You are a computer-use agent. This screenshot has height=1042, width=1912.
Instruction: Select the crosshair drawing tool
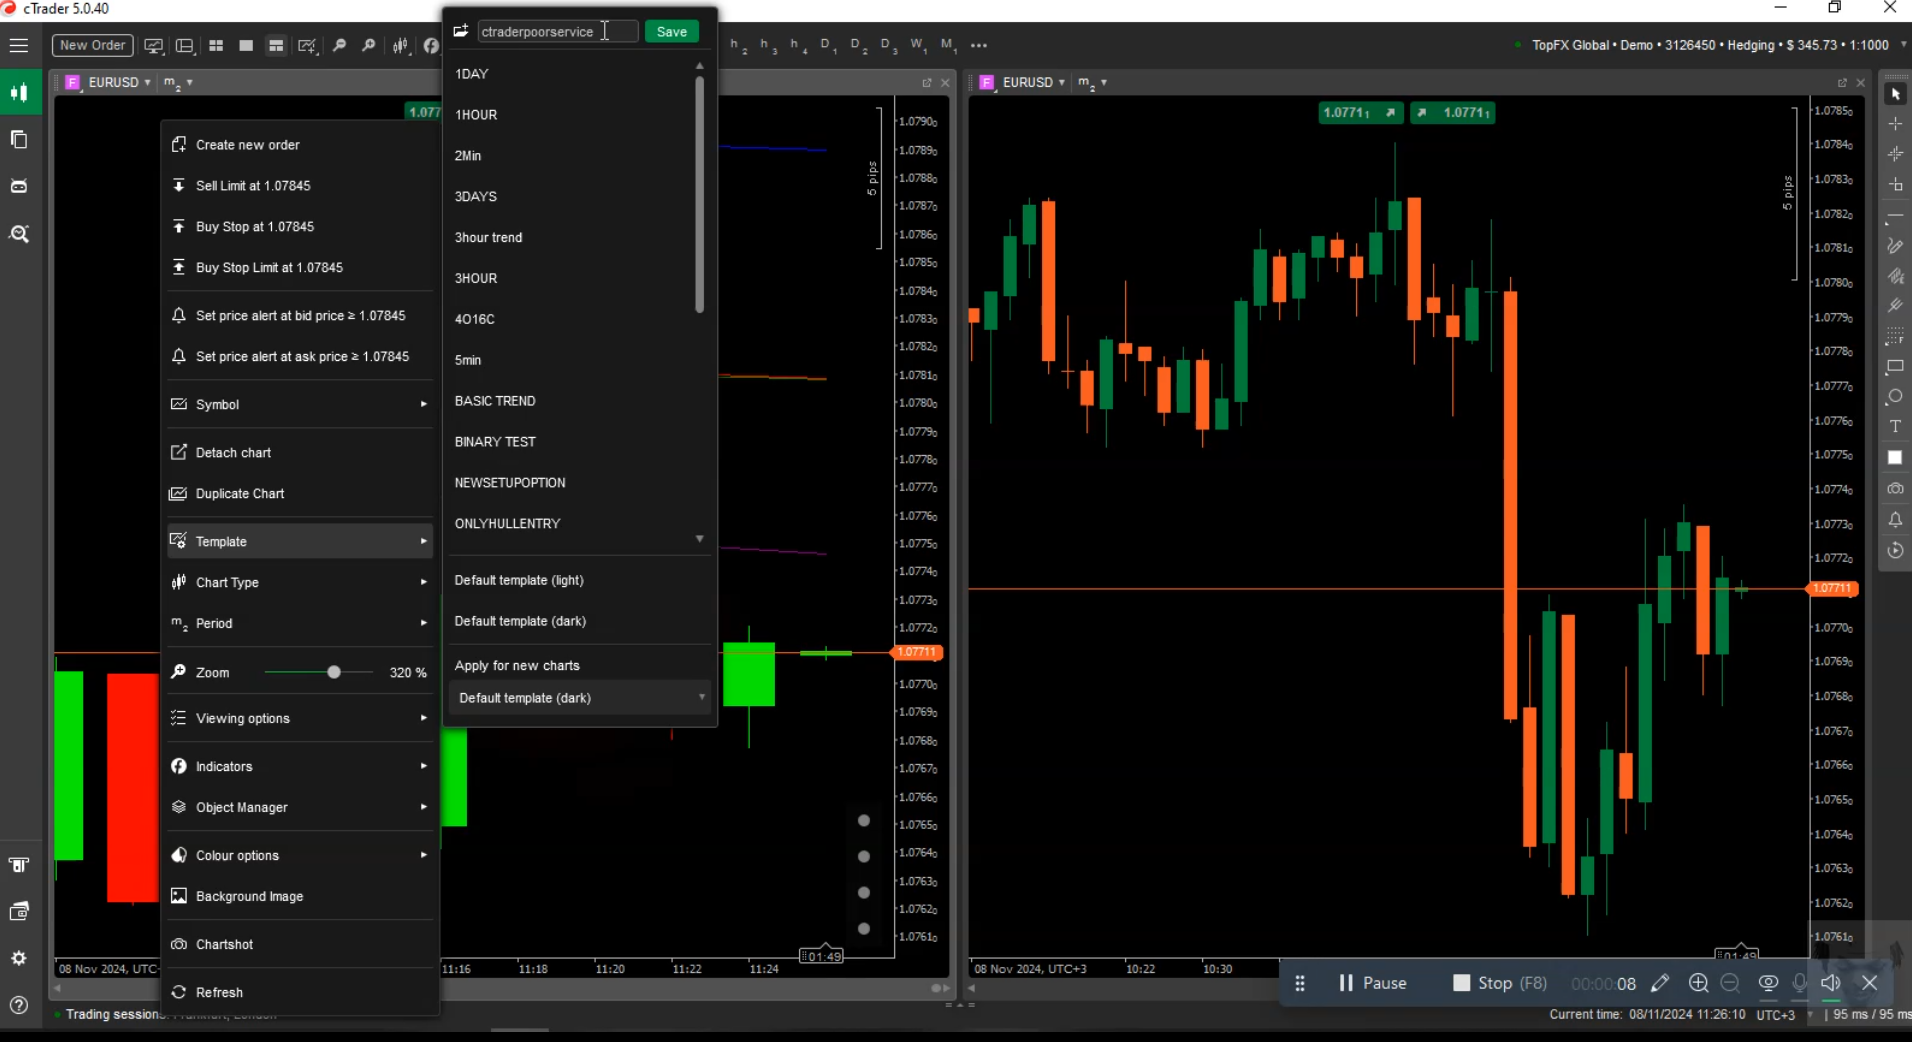[1895, 124]
